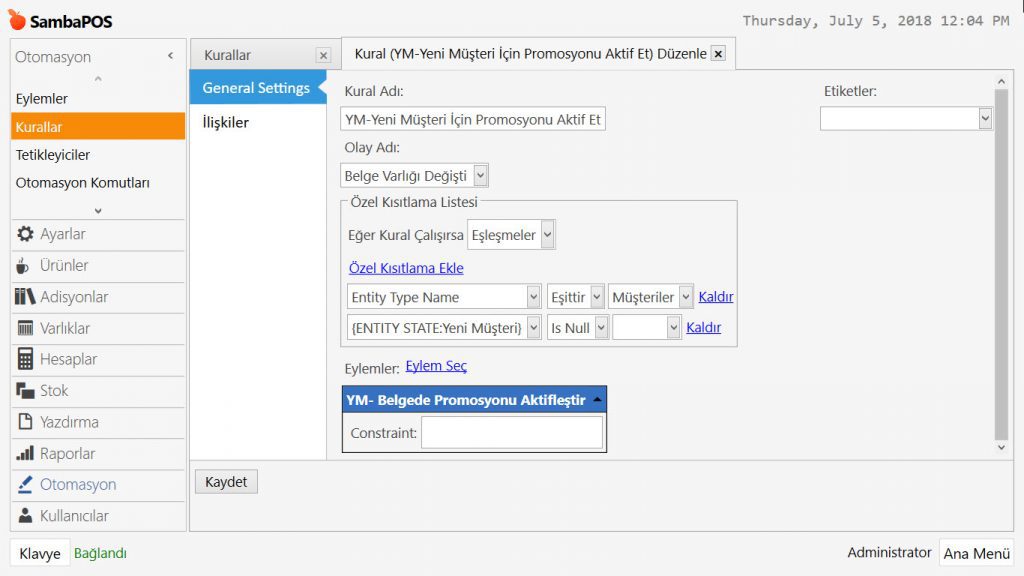Click into the Constraint input field

(x=511, y=433)
